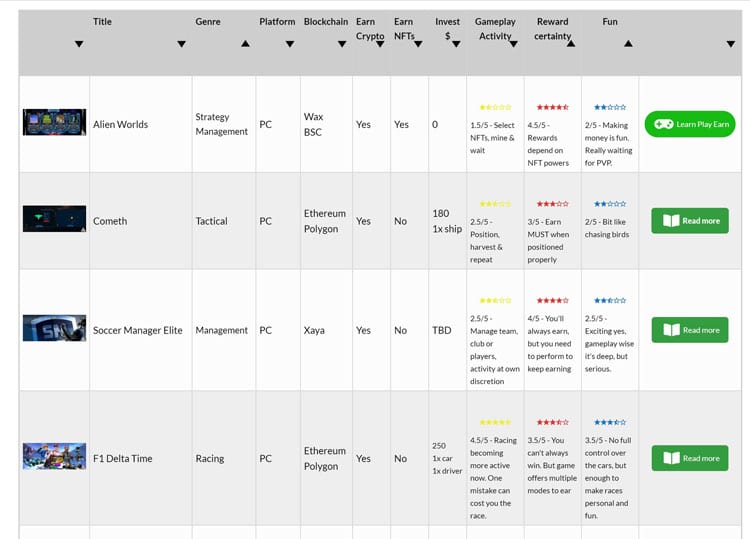The width and height of the screenshot is (750, 539).
Task: Click the Platform column sort arrow
Action: click(290, 44)
